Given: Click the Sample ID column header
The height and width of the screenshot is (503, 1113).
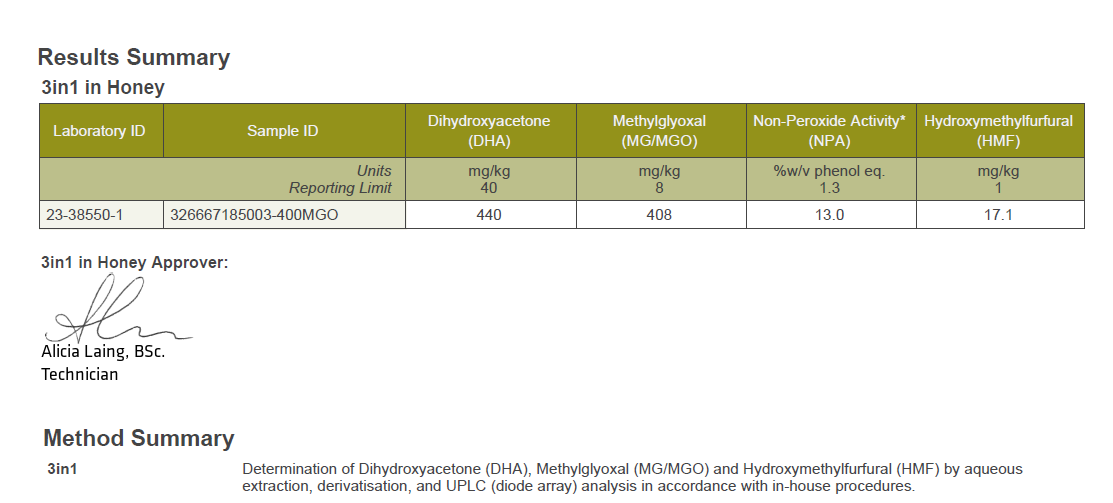Looking at the screenshot, I should click(x=283, y=131).
